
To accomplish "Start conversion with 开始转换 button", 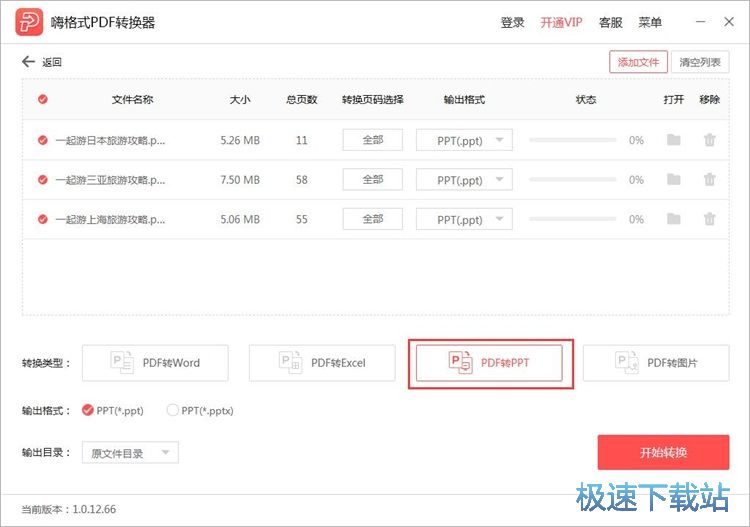I will [x=663, y=452].
